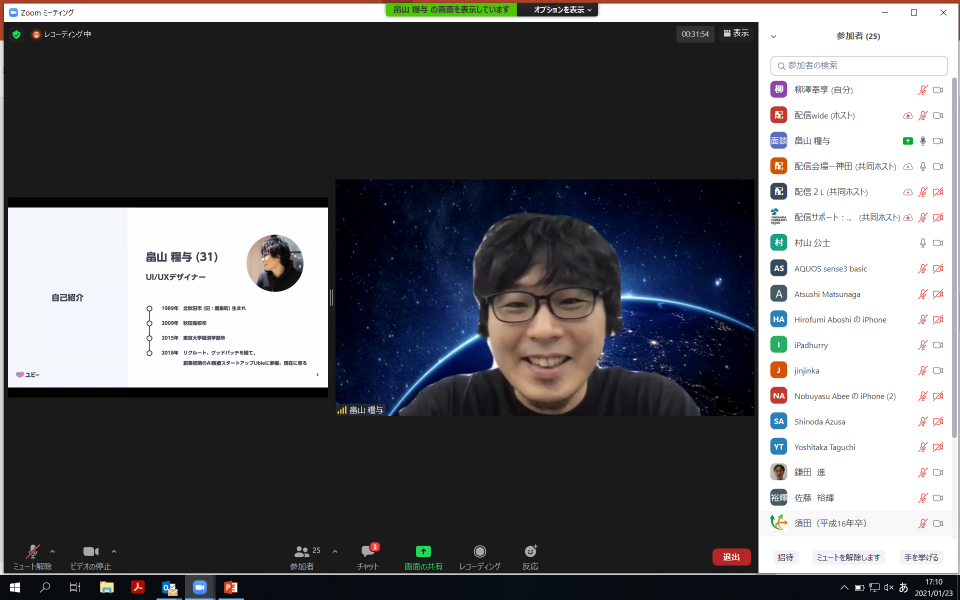
Task: Click the red leave meeting button
Action: [x=732, y=557]
